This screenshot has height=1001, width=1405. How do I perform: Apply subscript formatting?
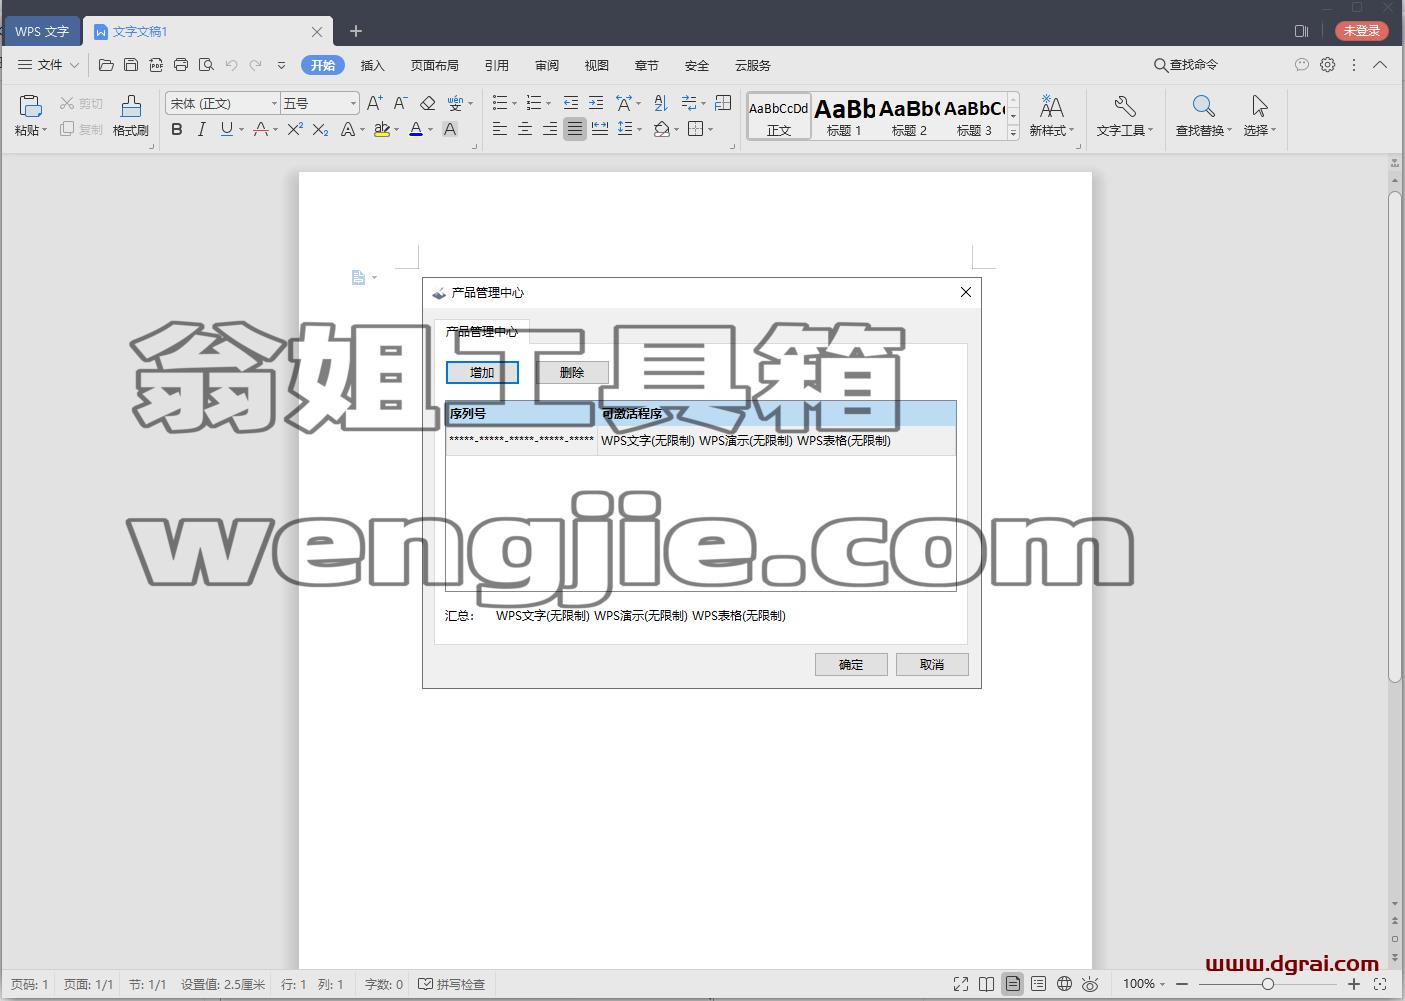click(x=320, y=129)
